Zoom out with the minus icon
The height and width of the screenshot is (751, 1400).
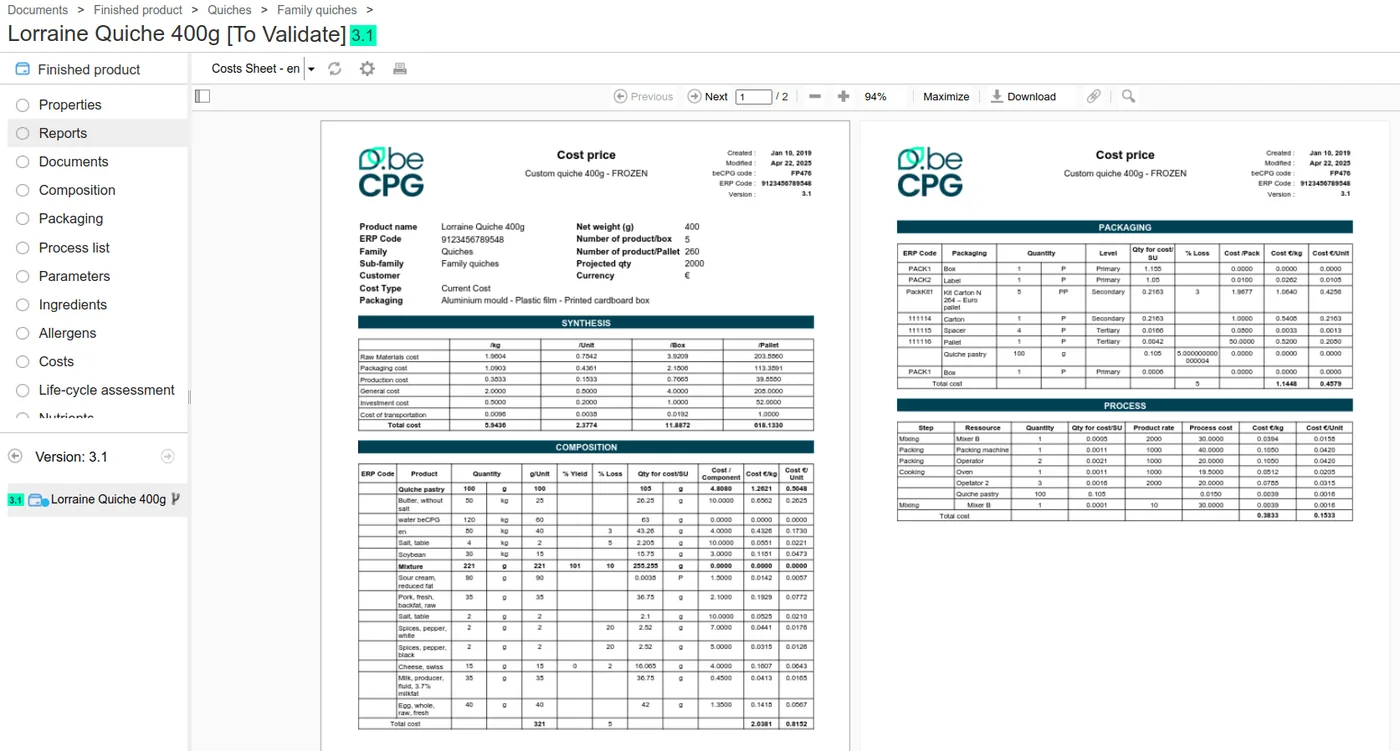(815, 96)
